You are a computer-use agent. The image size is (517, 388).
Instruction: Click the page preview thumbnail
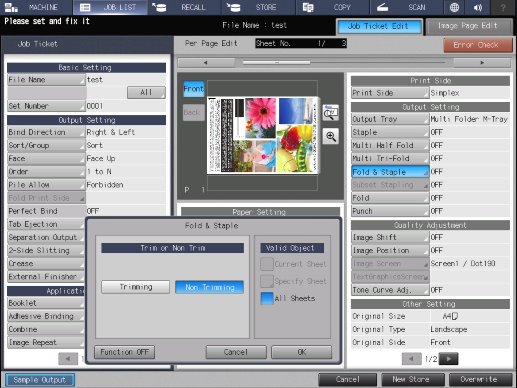[x=262, y=135]
